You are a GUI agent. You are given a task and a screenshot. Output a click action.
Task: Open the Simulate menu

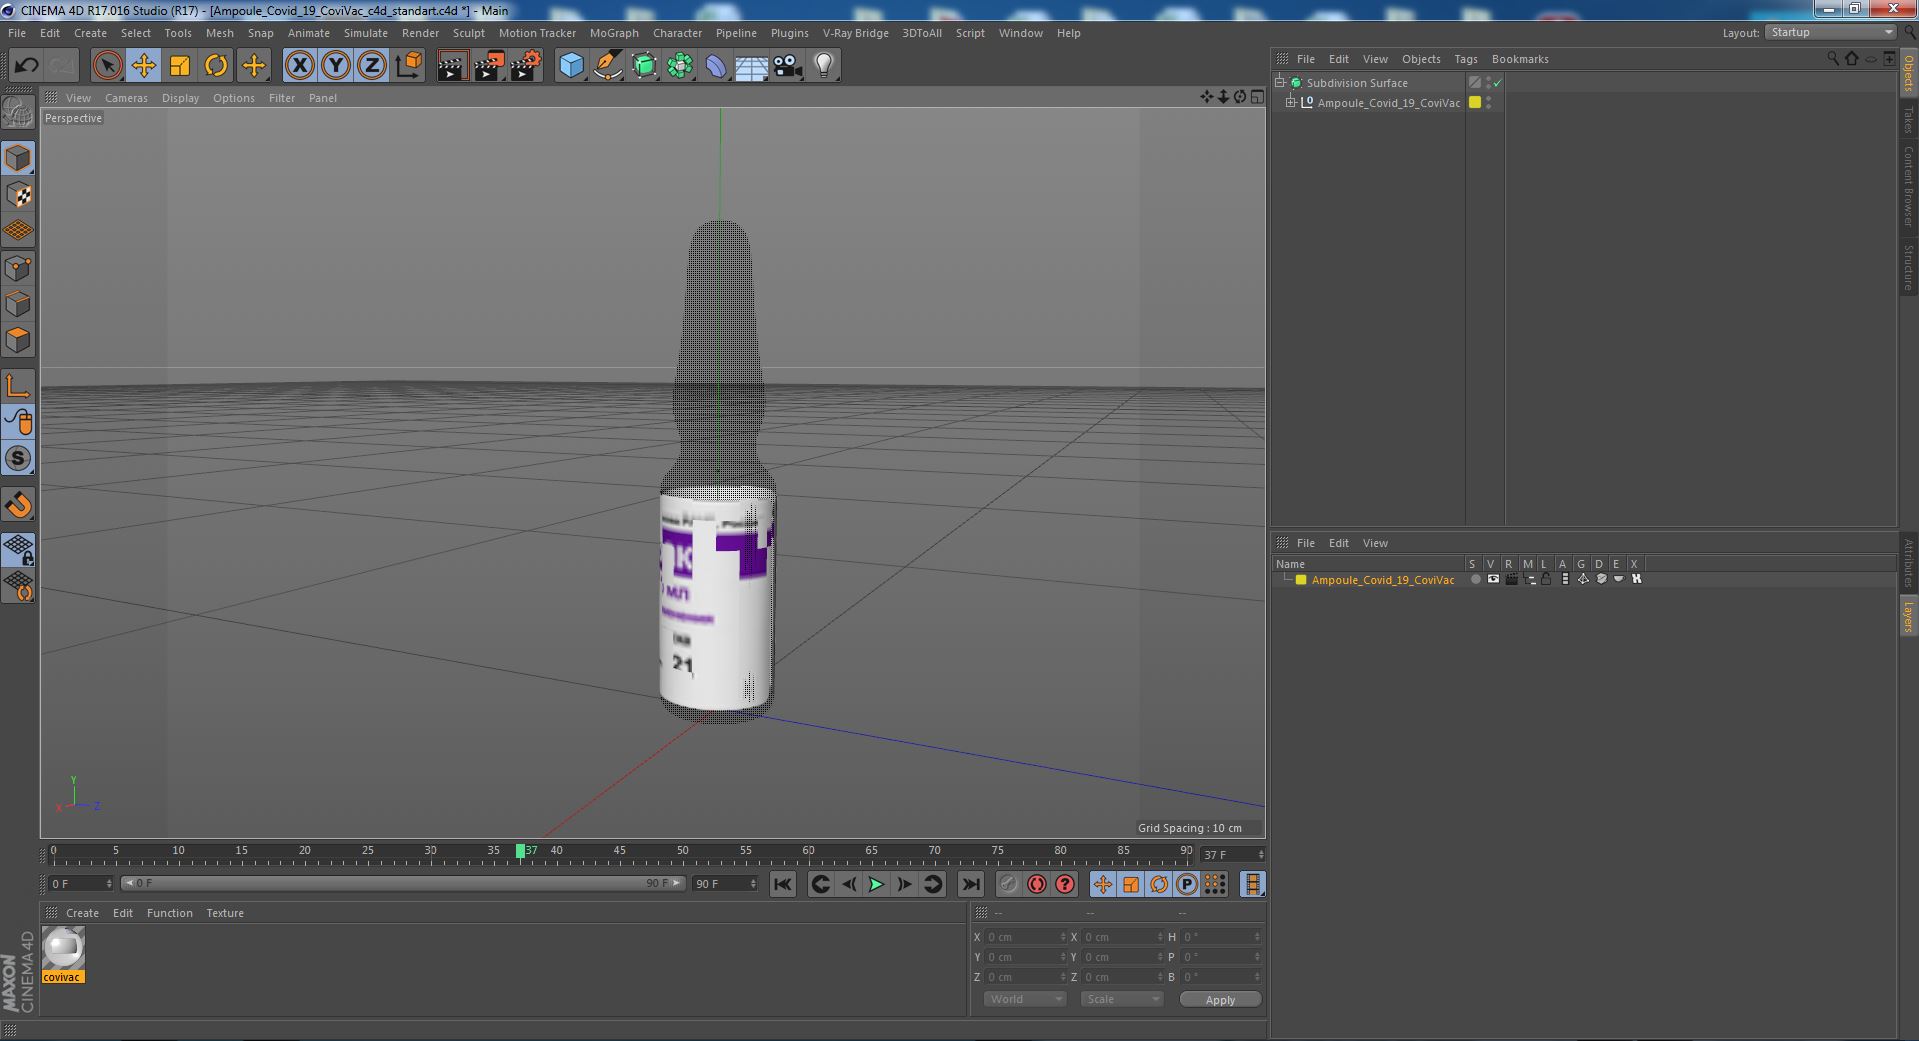tap(366, 33)
